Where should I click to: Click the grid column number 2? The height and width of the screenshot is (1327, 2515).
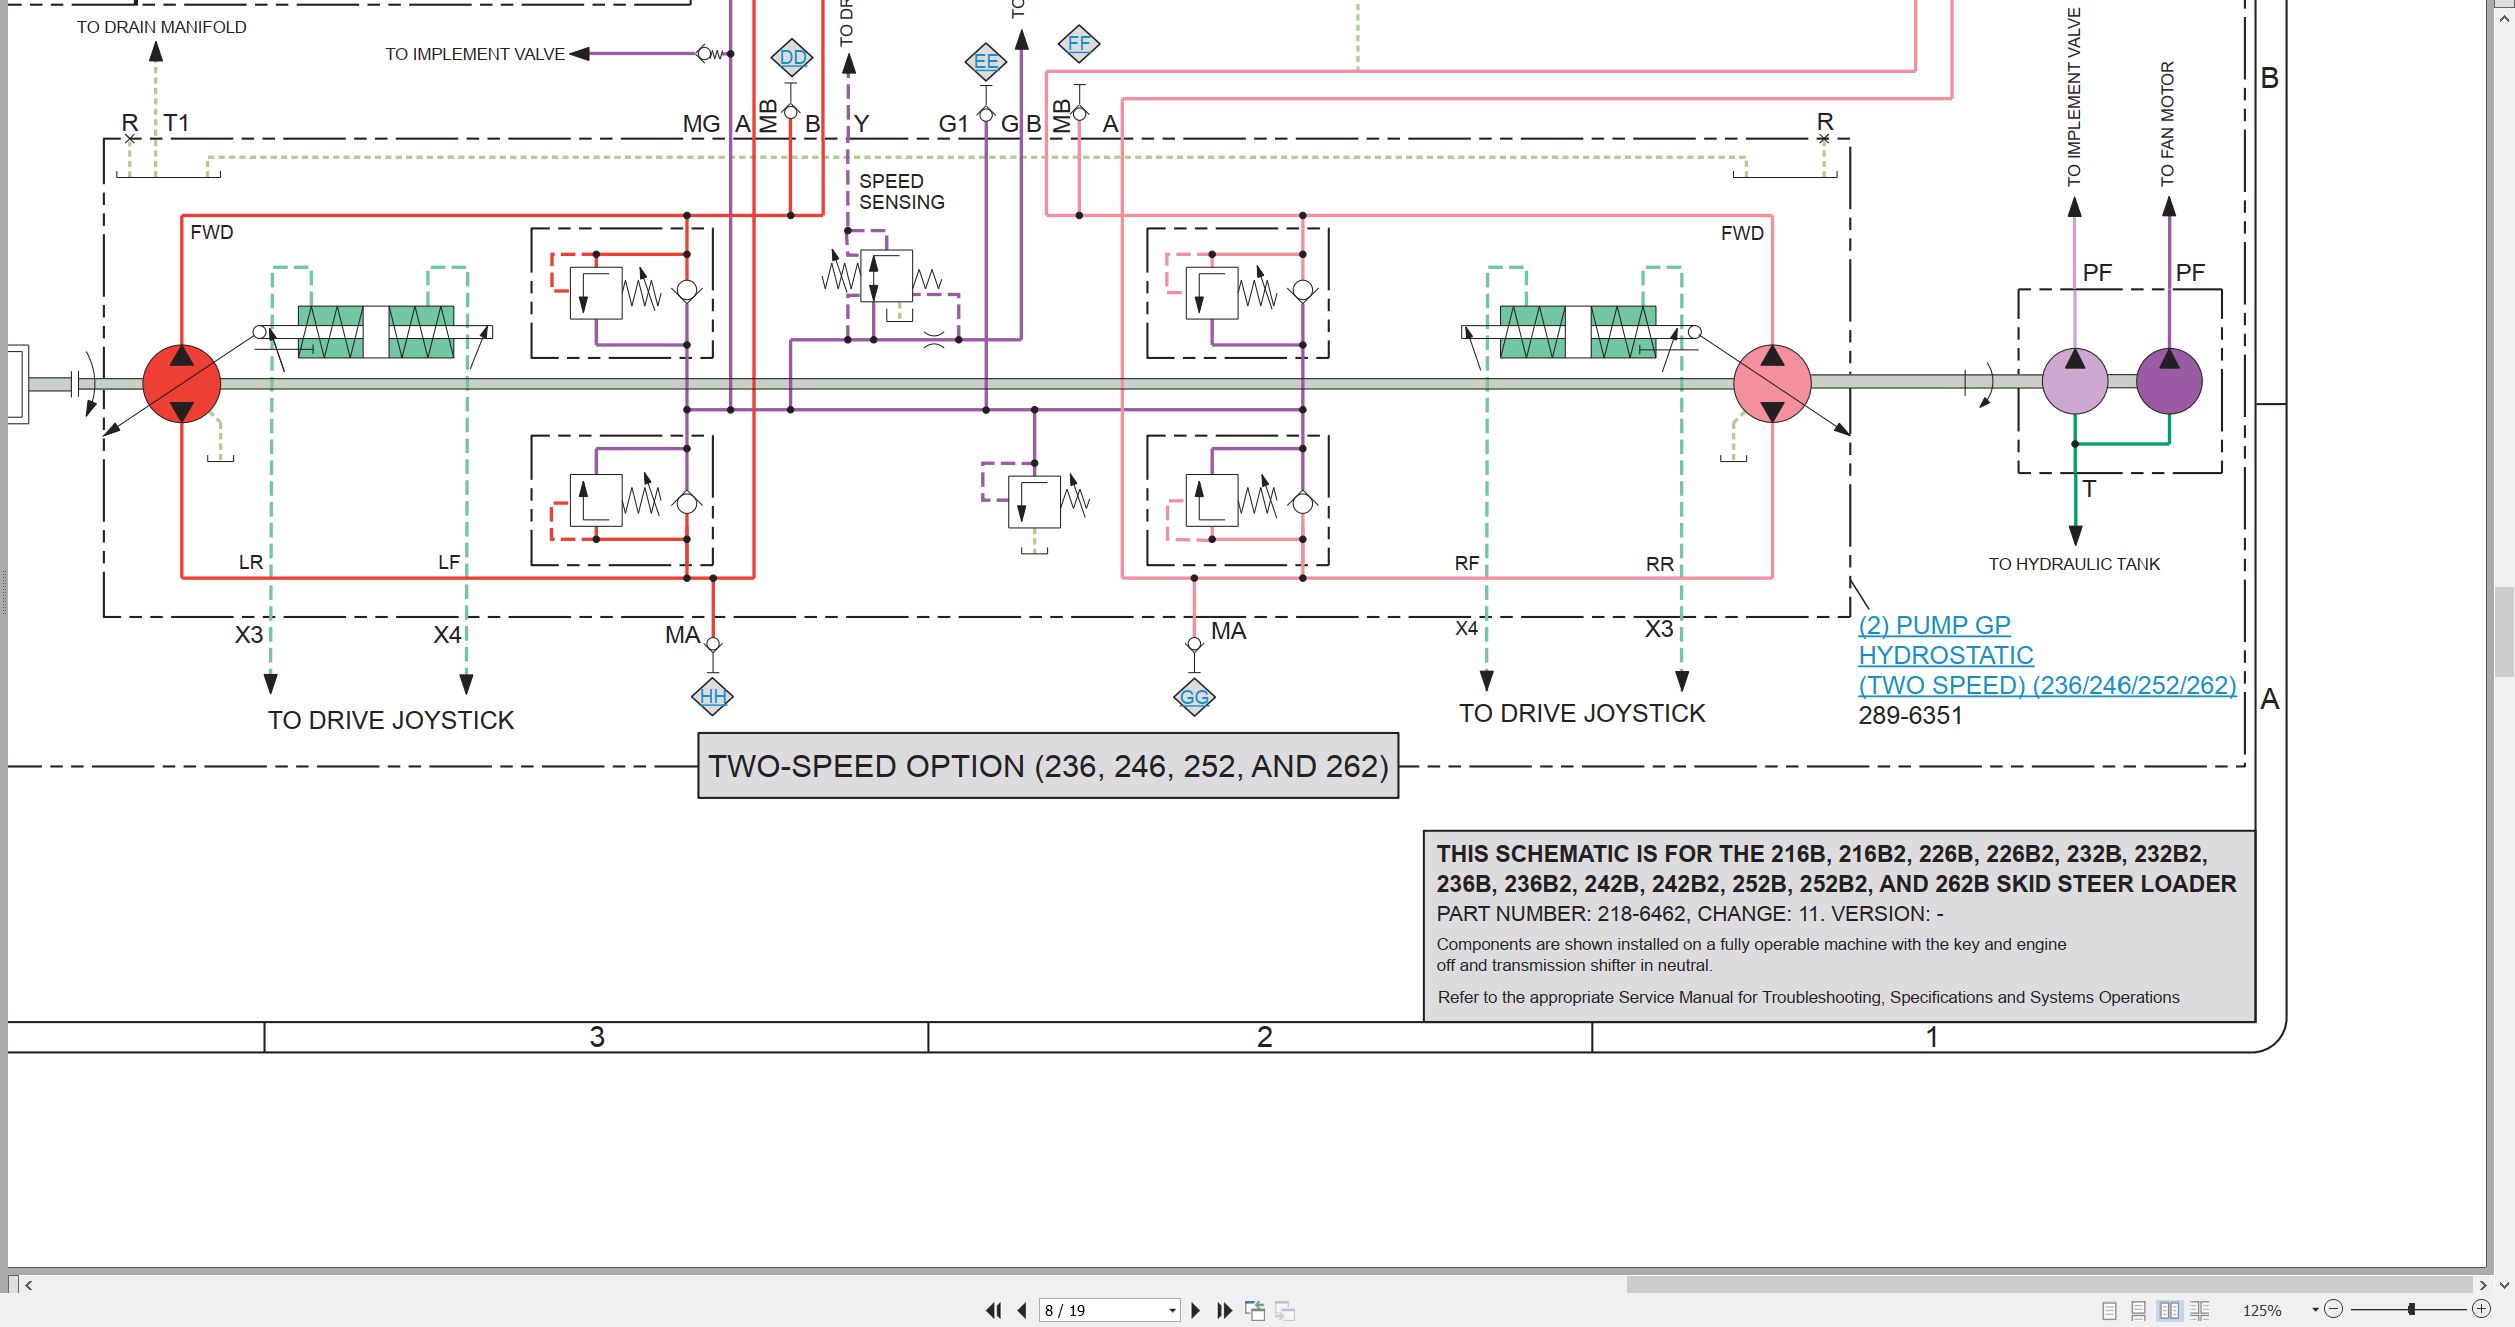coord(1265,1037)
